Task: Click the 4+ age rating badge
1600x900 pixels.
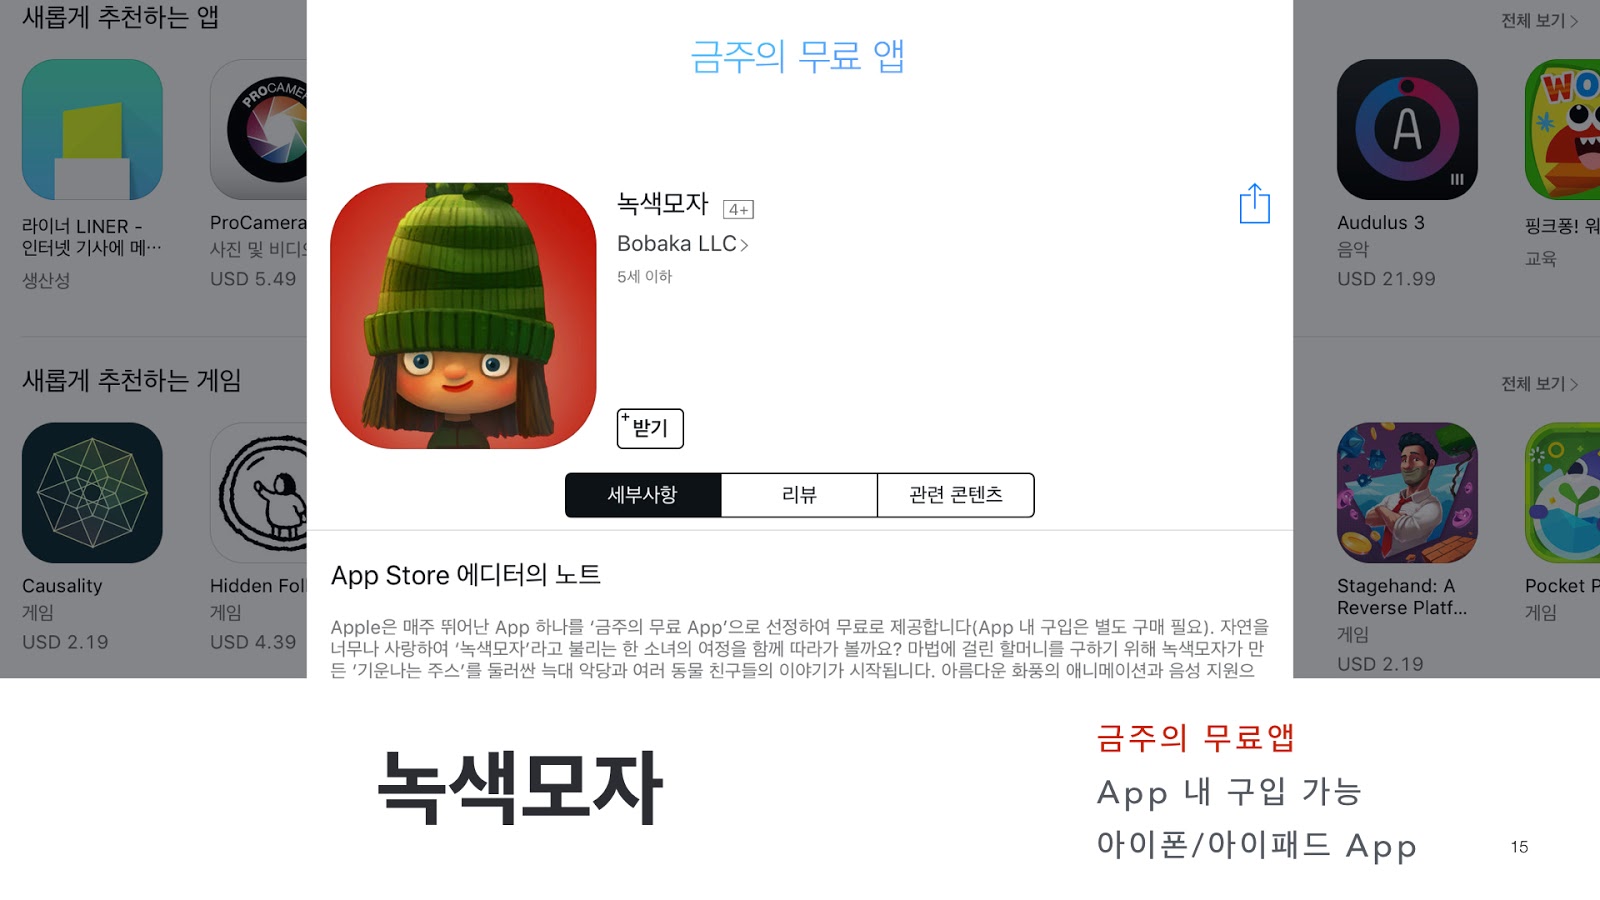Action: coord(738,209)
